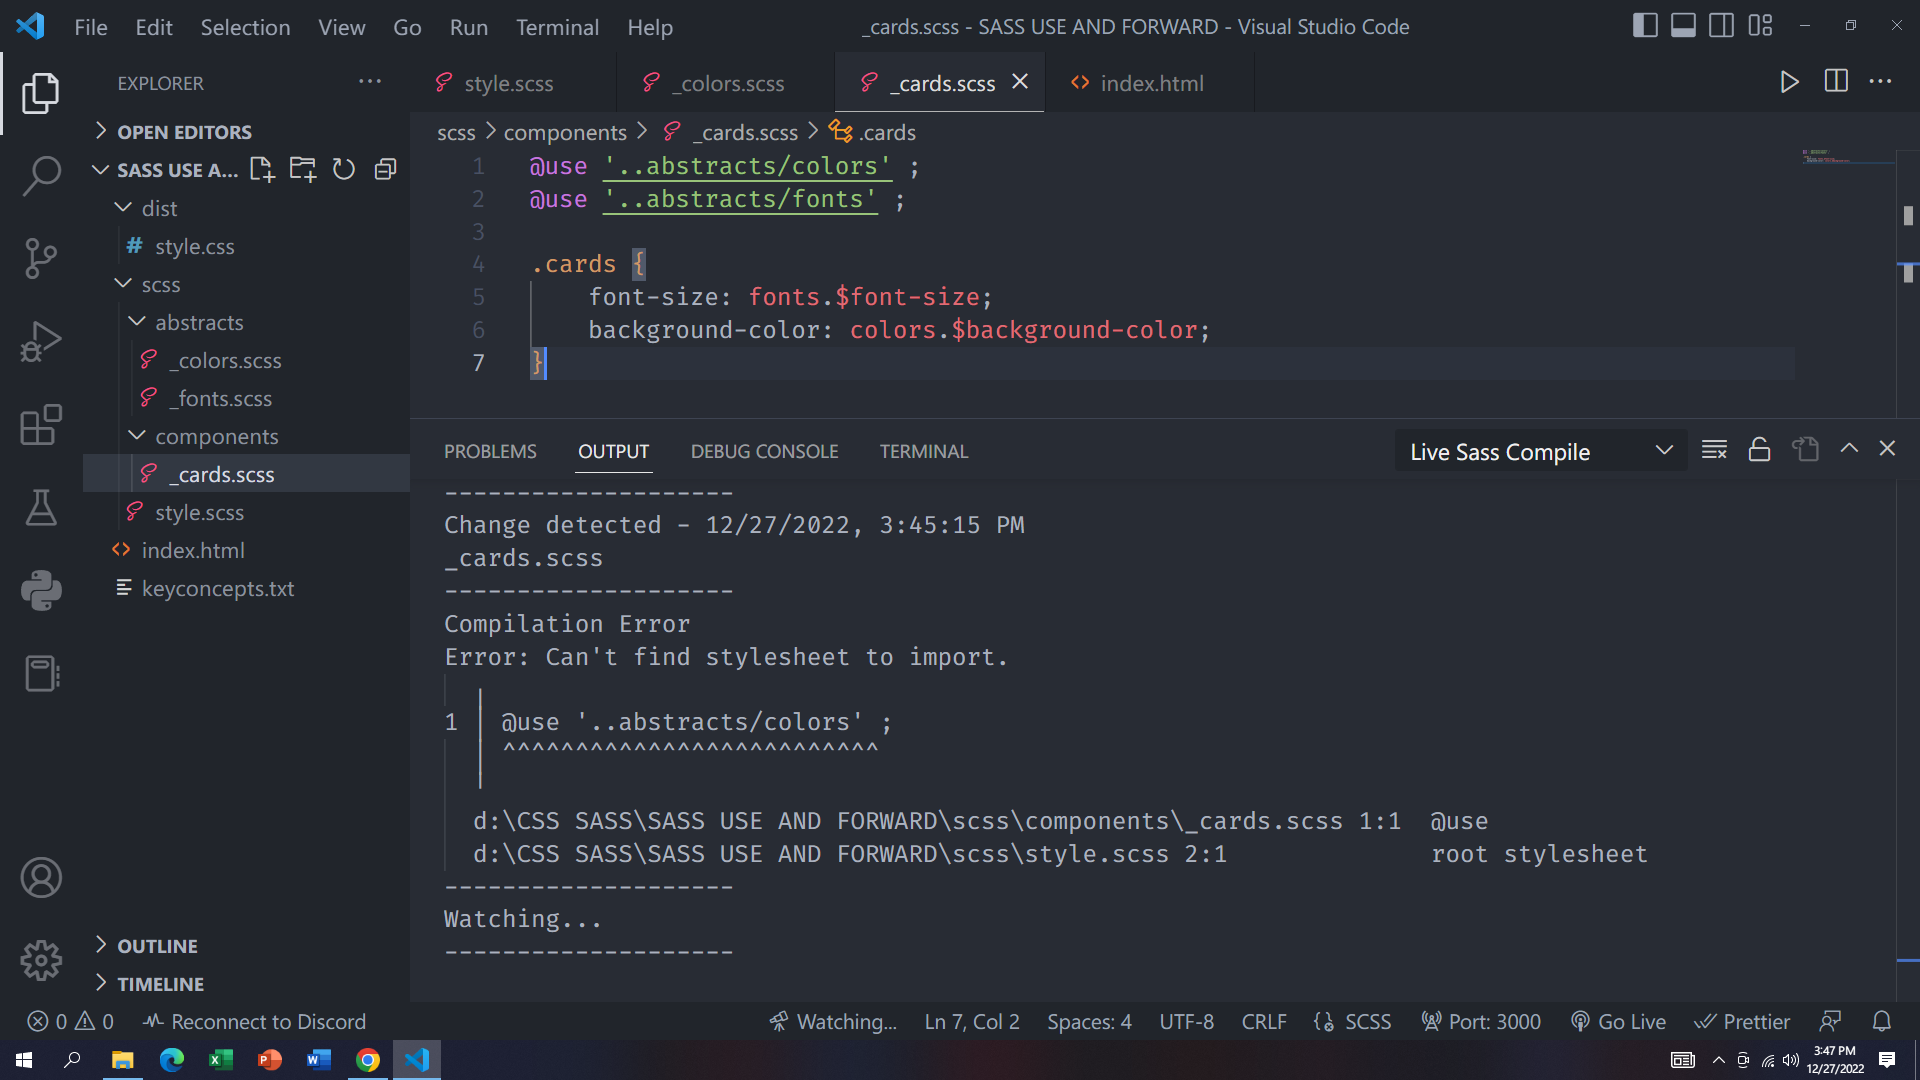Change end of line sequence CRLF
The image size is (1920, 1080).
[1264, 1022]
